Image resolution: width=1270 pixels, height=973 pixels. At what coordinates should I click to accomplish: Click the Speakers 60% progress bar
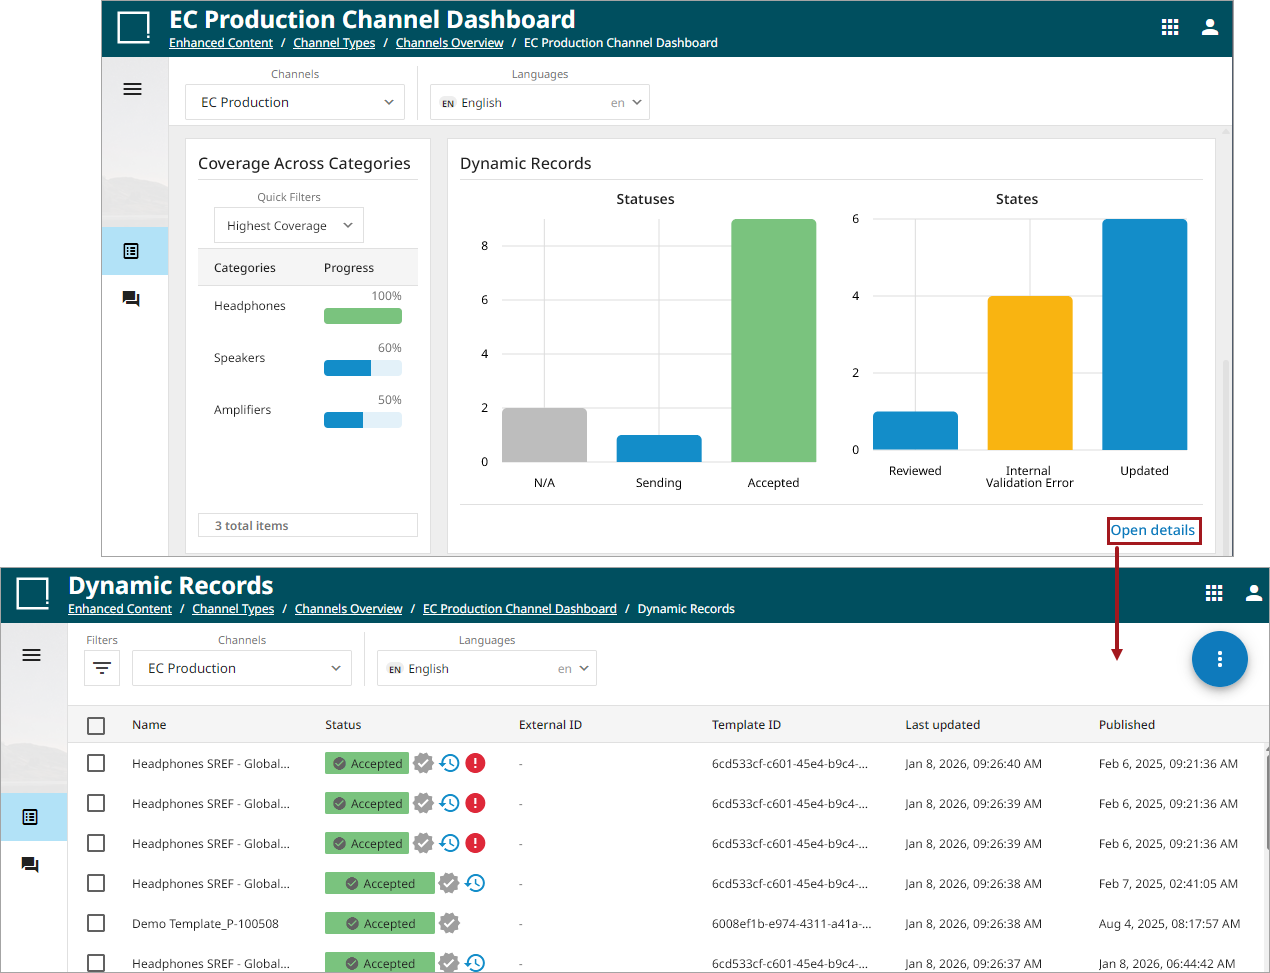(x=362, y=368)
